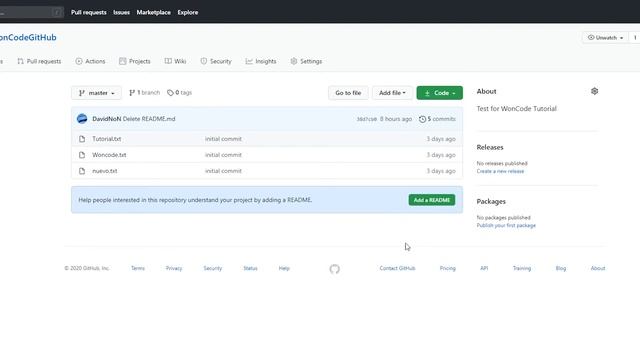Screen dimensions: 640x360
Task: Click the file icon beside nuevo.txt
Action: coord(82,171)
